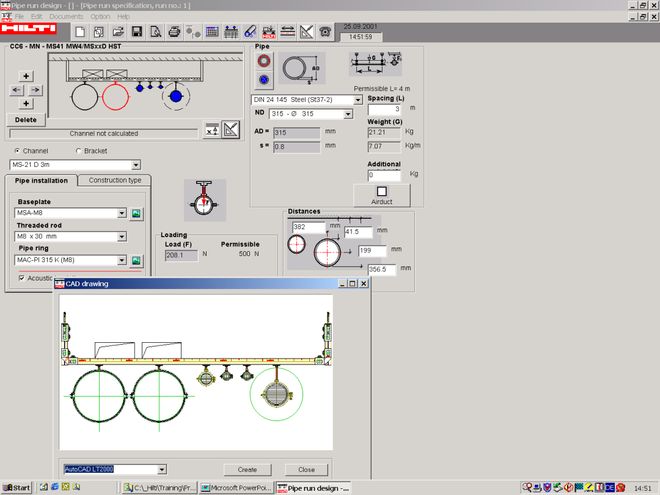Switch to the Construction type tab
The width and height of the screenshot is (660, 495).
[115, 180]
